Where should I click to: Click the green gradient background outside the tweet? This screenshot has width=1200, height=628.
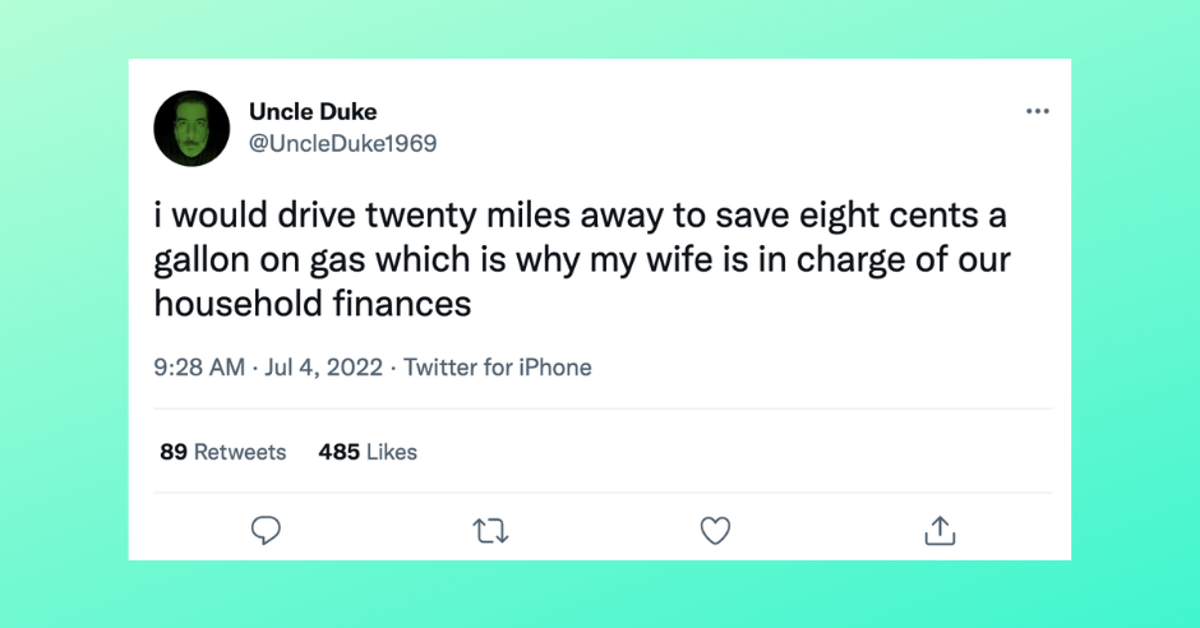(x=60, y=300)
